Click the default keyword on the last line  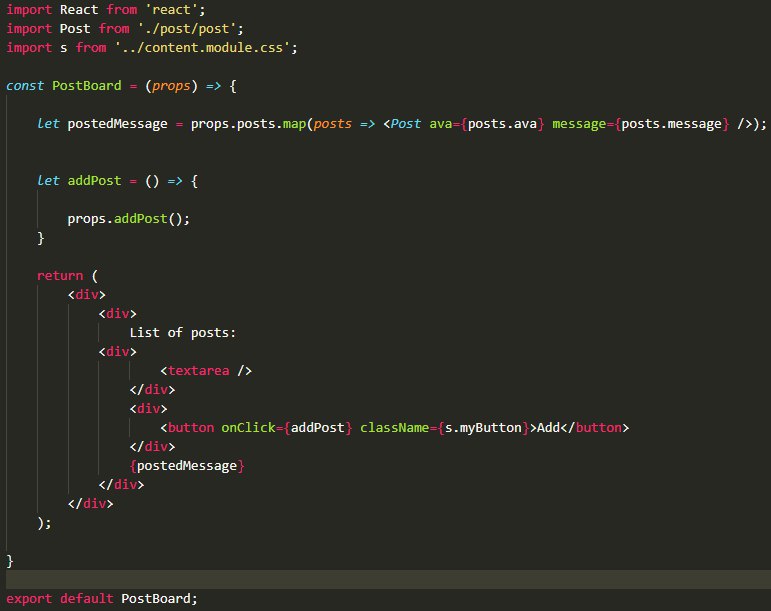pyautogui.click(x=87, y=599)
